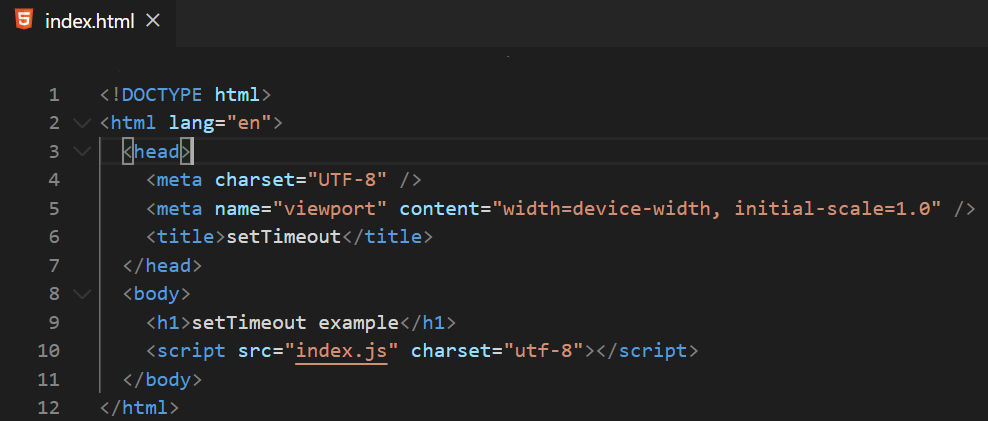Click line number 1 in the gutter

(54, 95)
